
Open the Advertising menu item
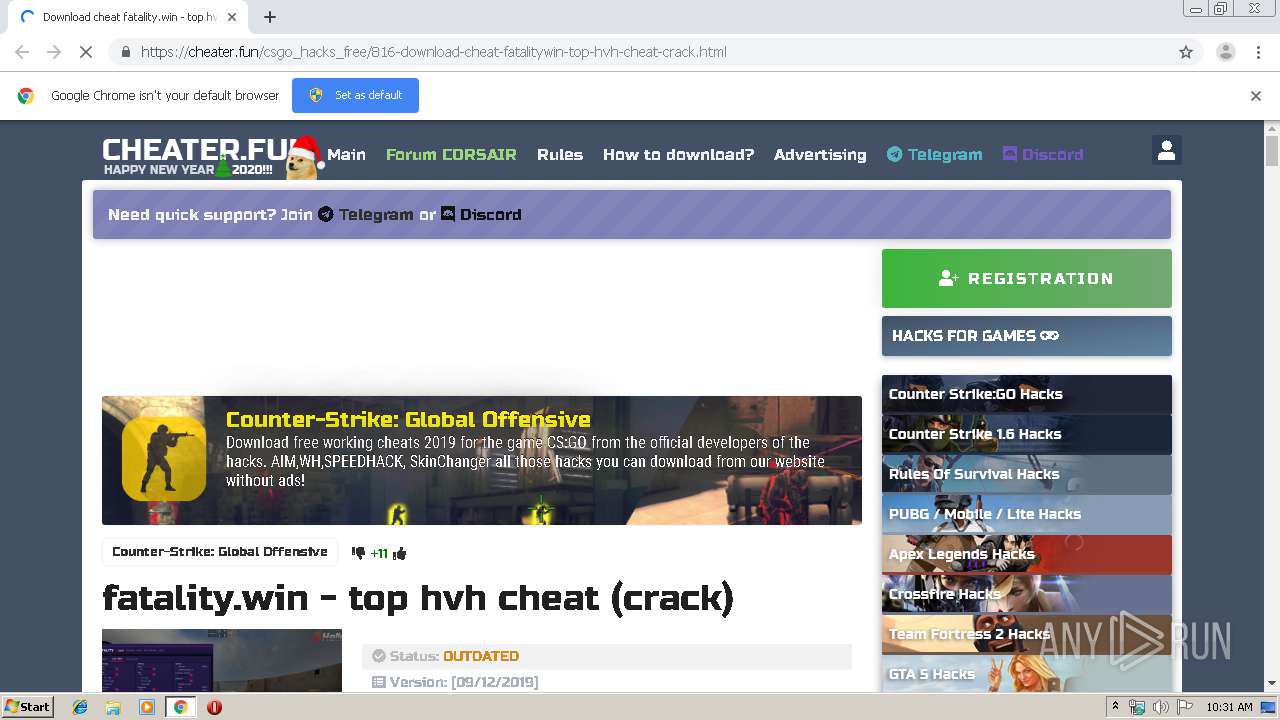tap(820, 154)
